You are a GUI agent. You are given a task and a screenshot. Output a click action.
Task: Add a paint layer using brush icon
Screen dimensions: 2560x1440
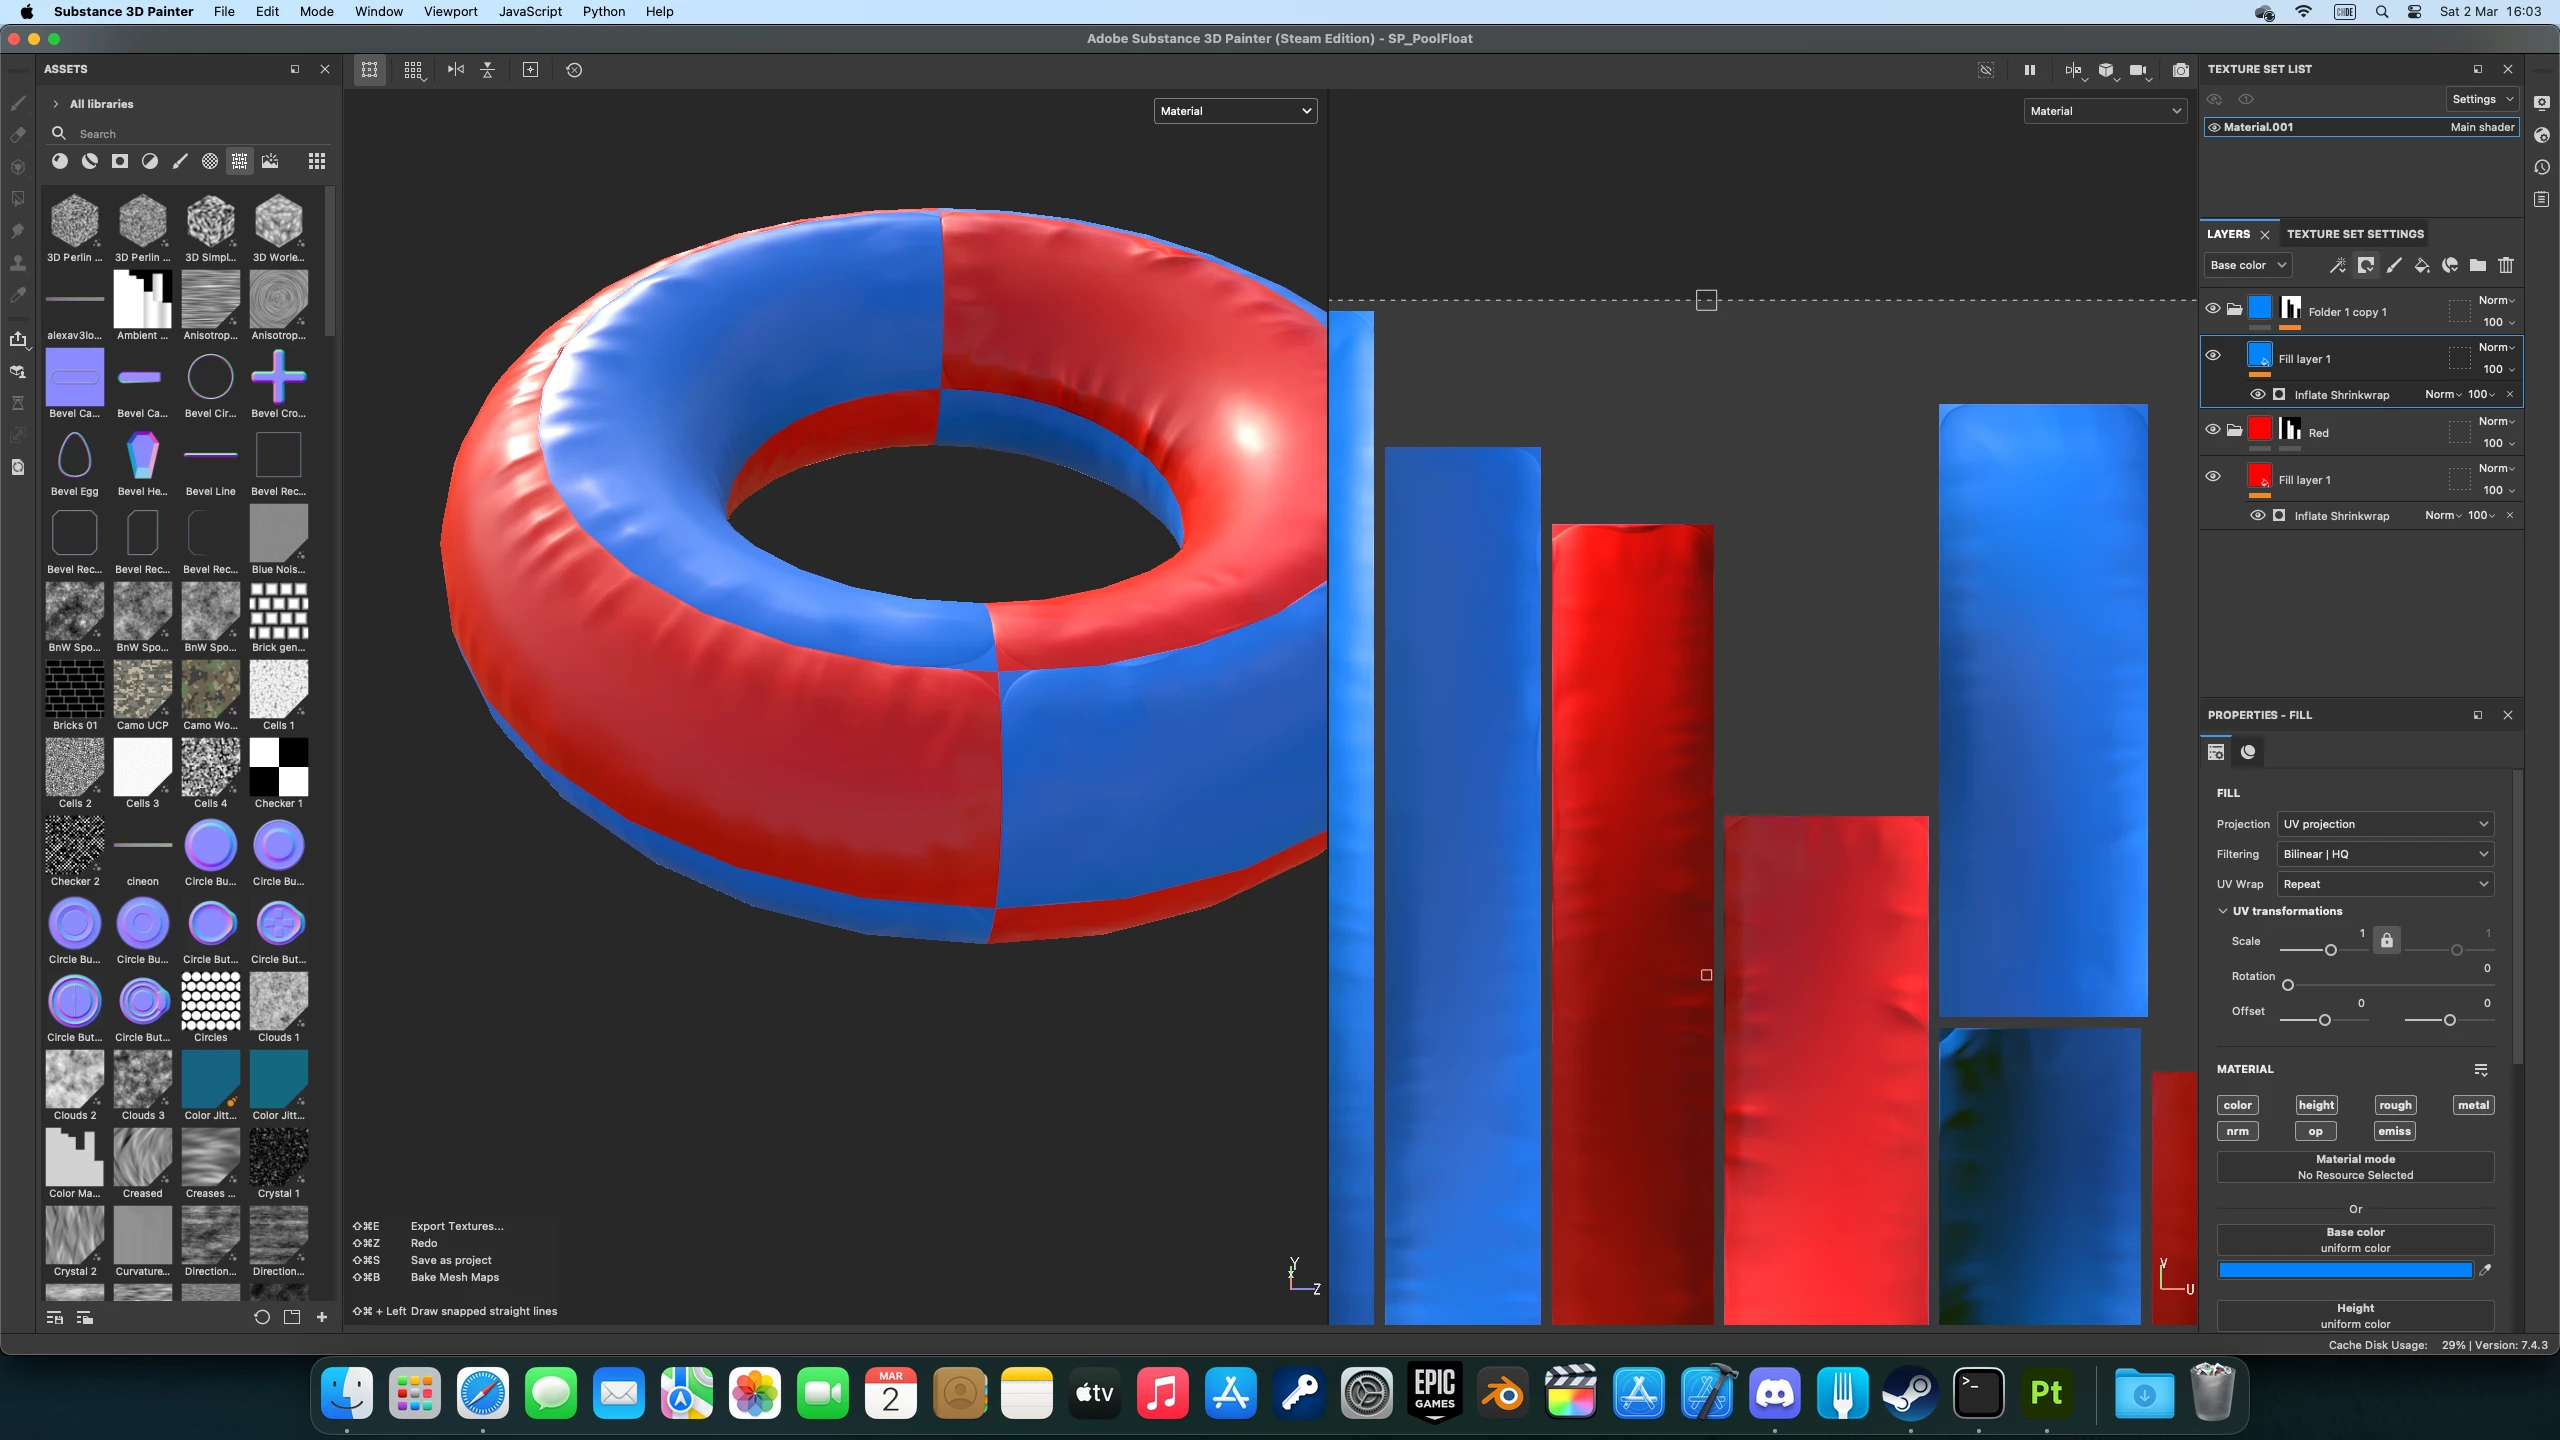2393,265
